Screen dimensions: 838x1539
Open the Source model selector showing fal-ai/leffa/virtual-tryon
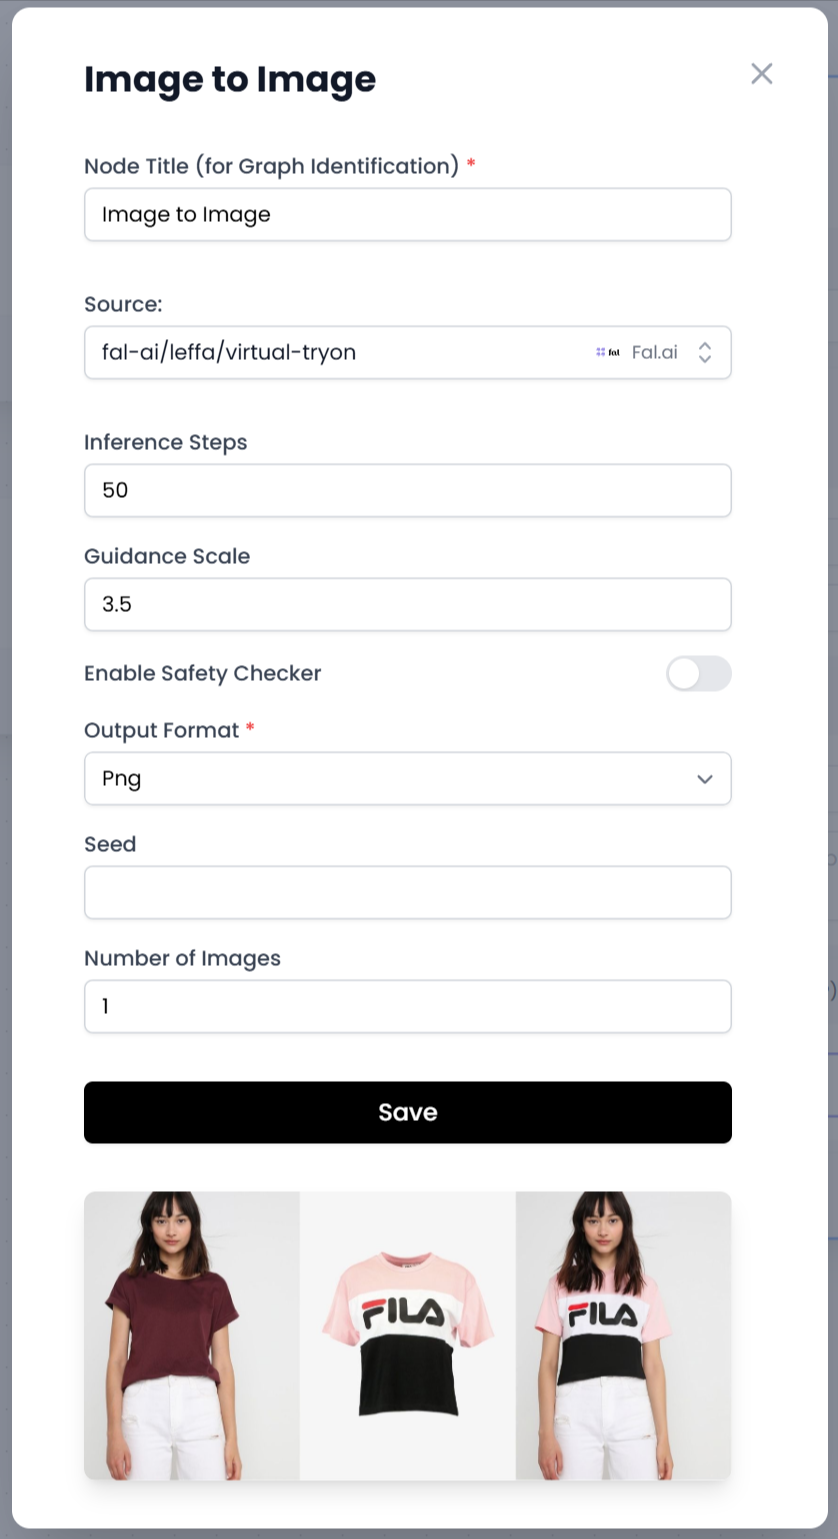pyautogui.click(x=340, y=352)
